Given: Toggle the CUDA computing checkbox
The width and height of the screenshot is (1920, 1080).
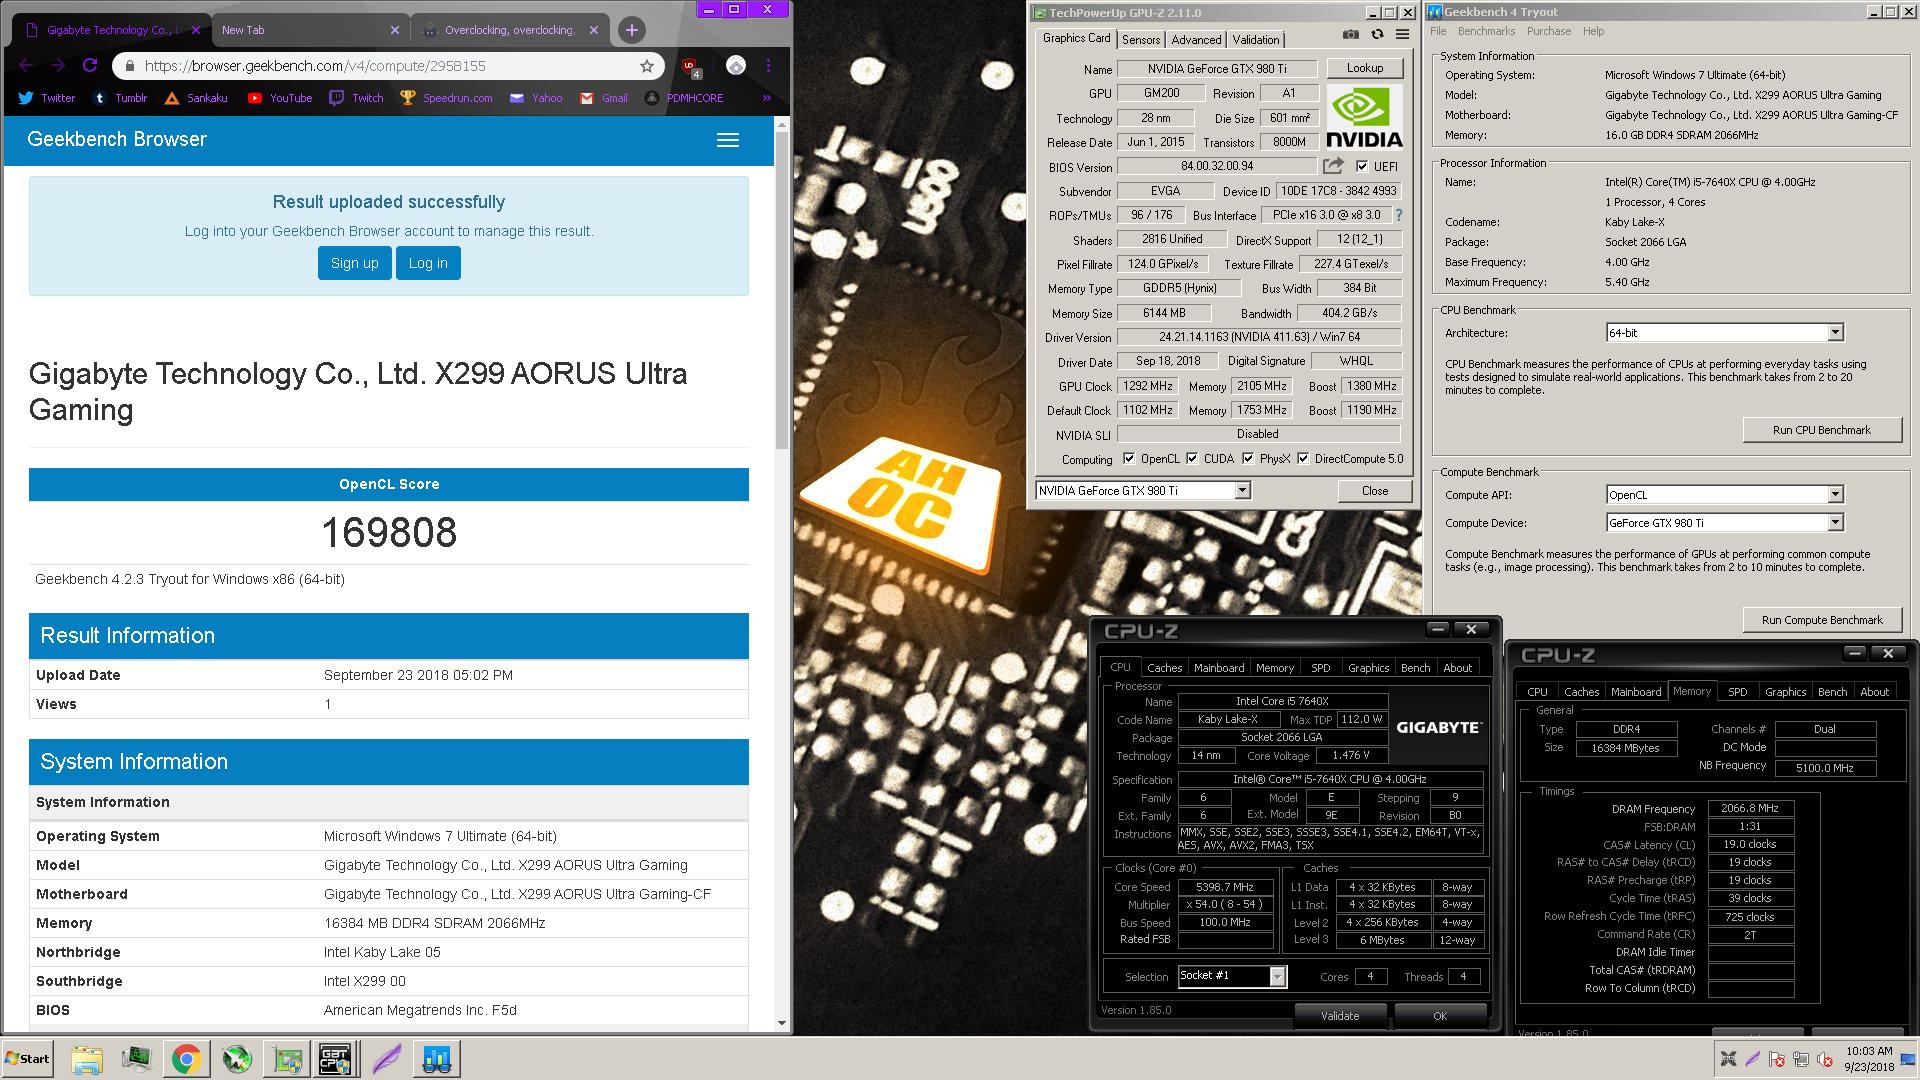Looking at the screenshot, I should (1192, 459).
